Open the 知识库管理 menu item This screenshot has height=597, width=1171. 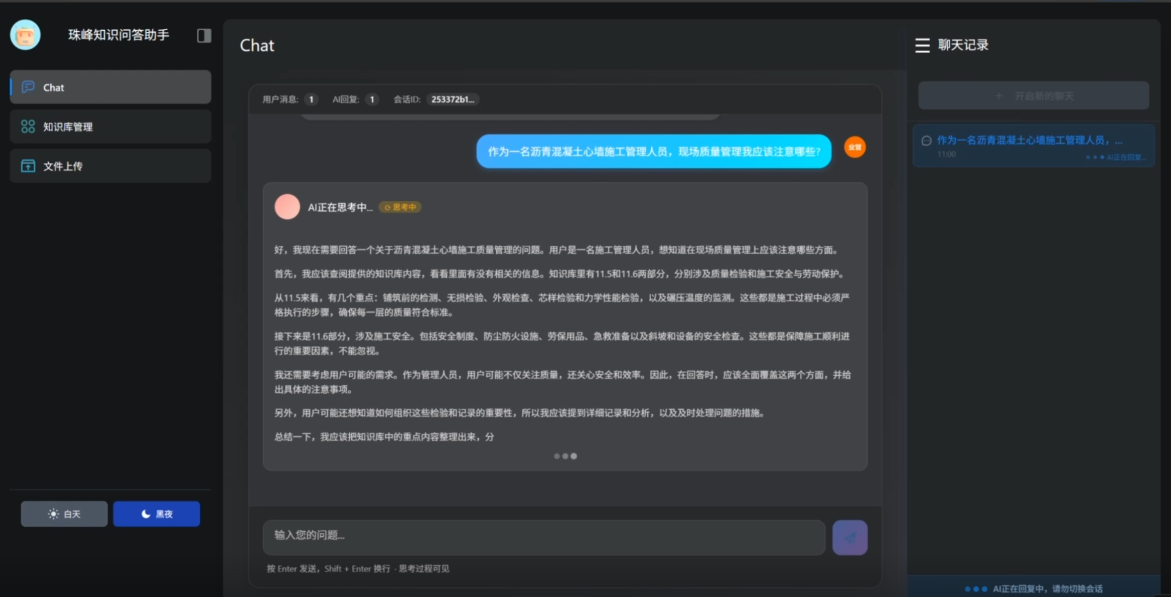click(x=110, y=127)
